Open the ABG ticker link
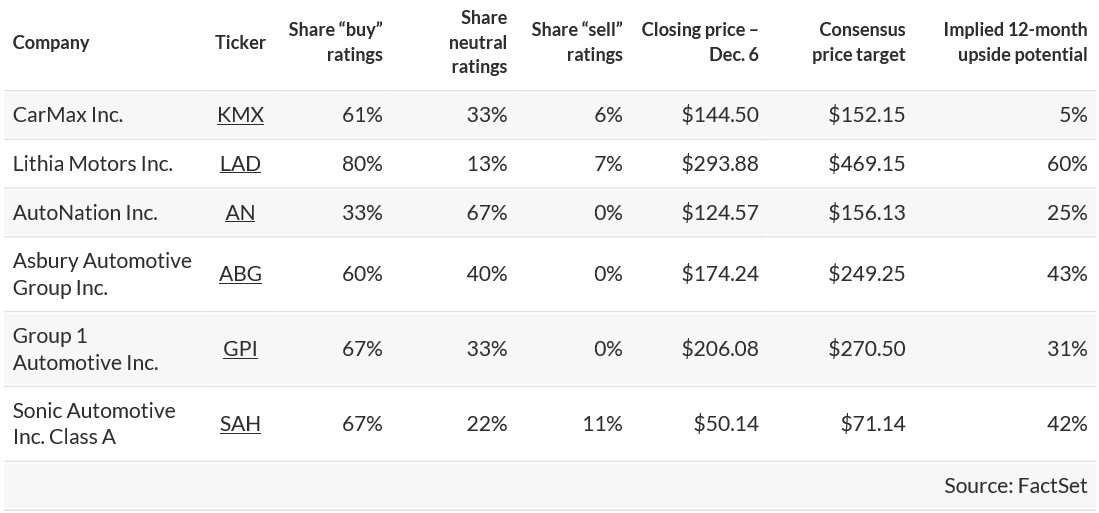1099x513 pixels. [x=240, y=273]
